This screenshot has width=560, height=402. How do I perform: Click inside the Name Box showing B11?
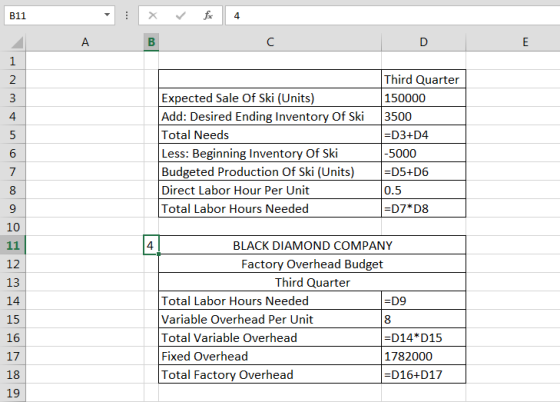tap(54, 15)
